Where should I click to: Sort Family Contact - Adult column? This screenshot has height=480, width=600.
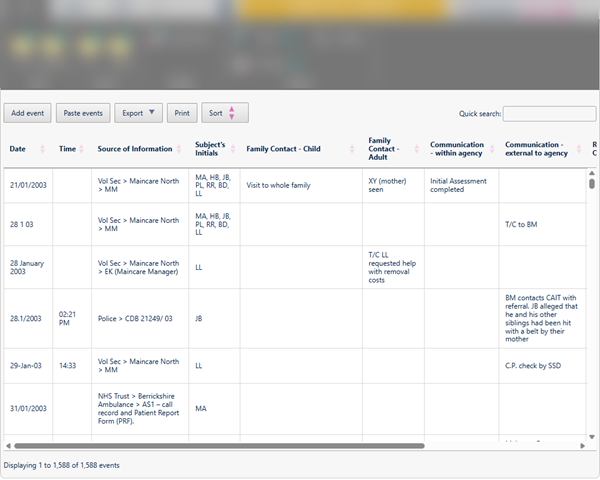[417, 149]
